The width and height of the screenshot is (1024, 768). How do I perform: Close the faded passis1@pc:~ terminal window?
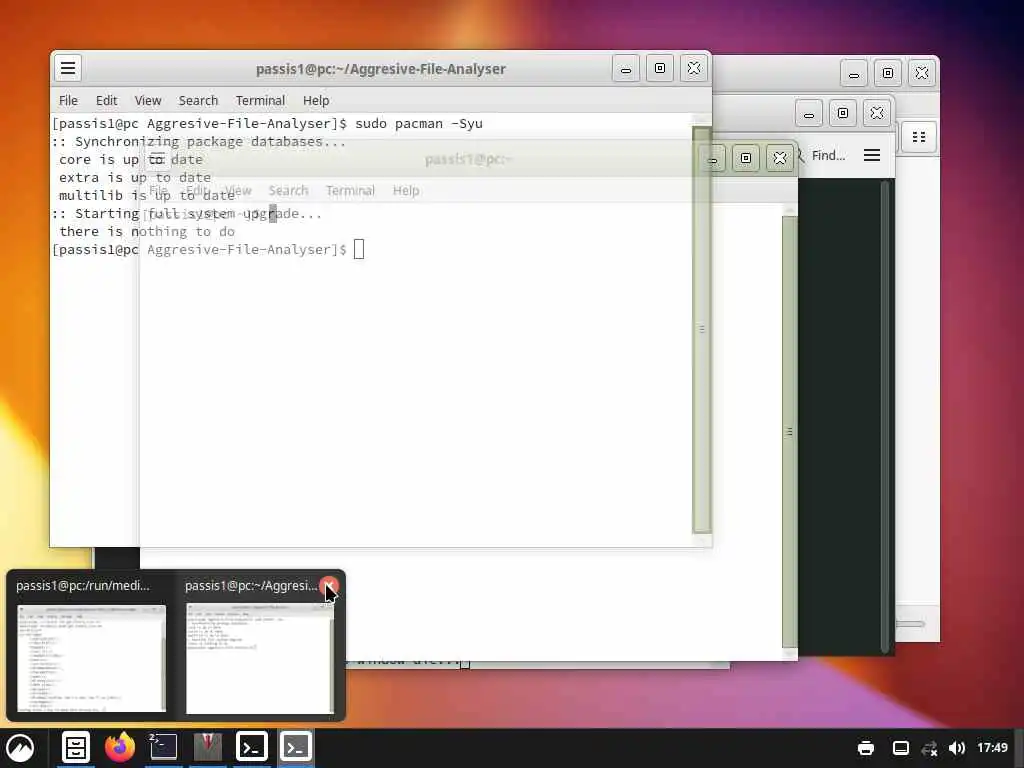coord(780,158)
